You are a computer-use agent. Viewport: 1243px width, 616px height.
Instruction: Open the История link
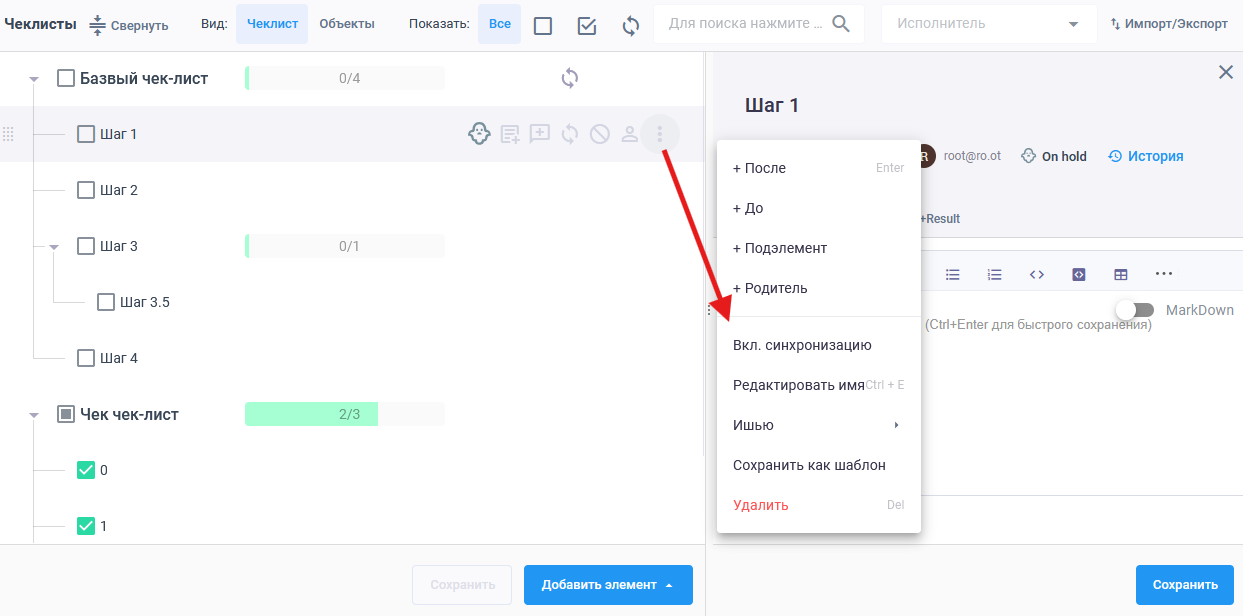(1146, 156)
